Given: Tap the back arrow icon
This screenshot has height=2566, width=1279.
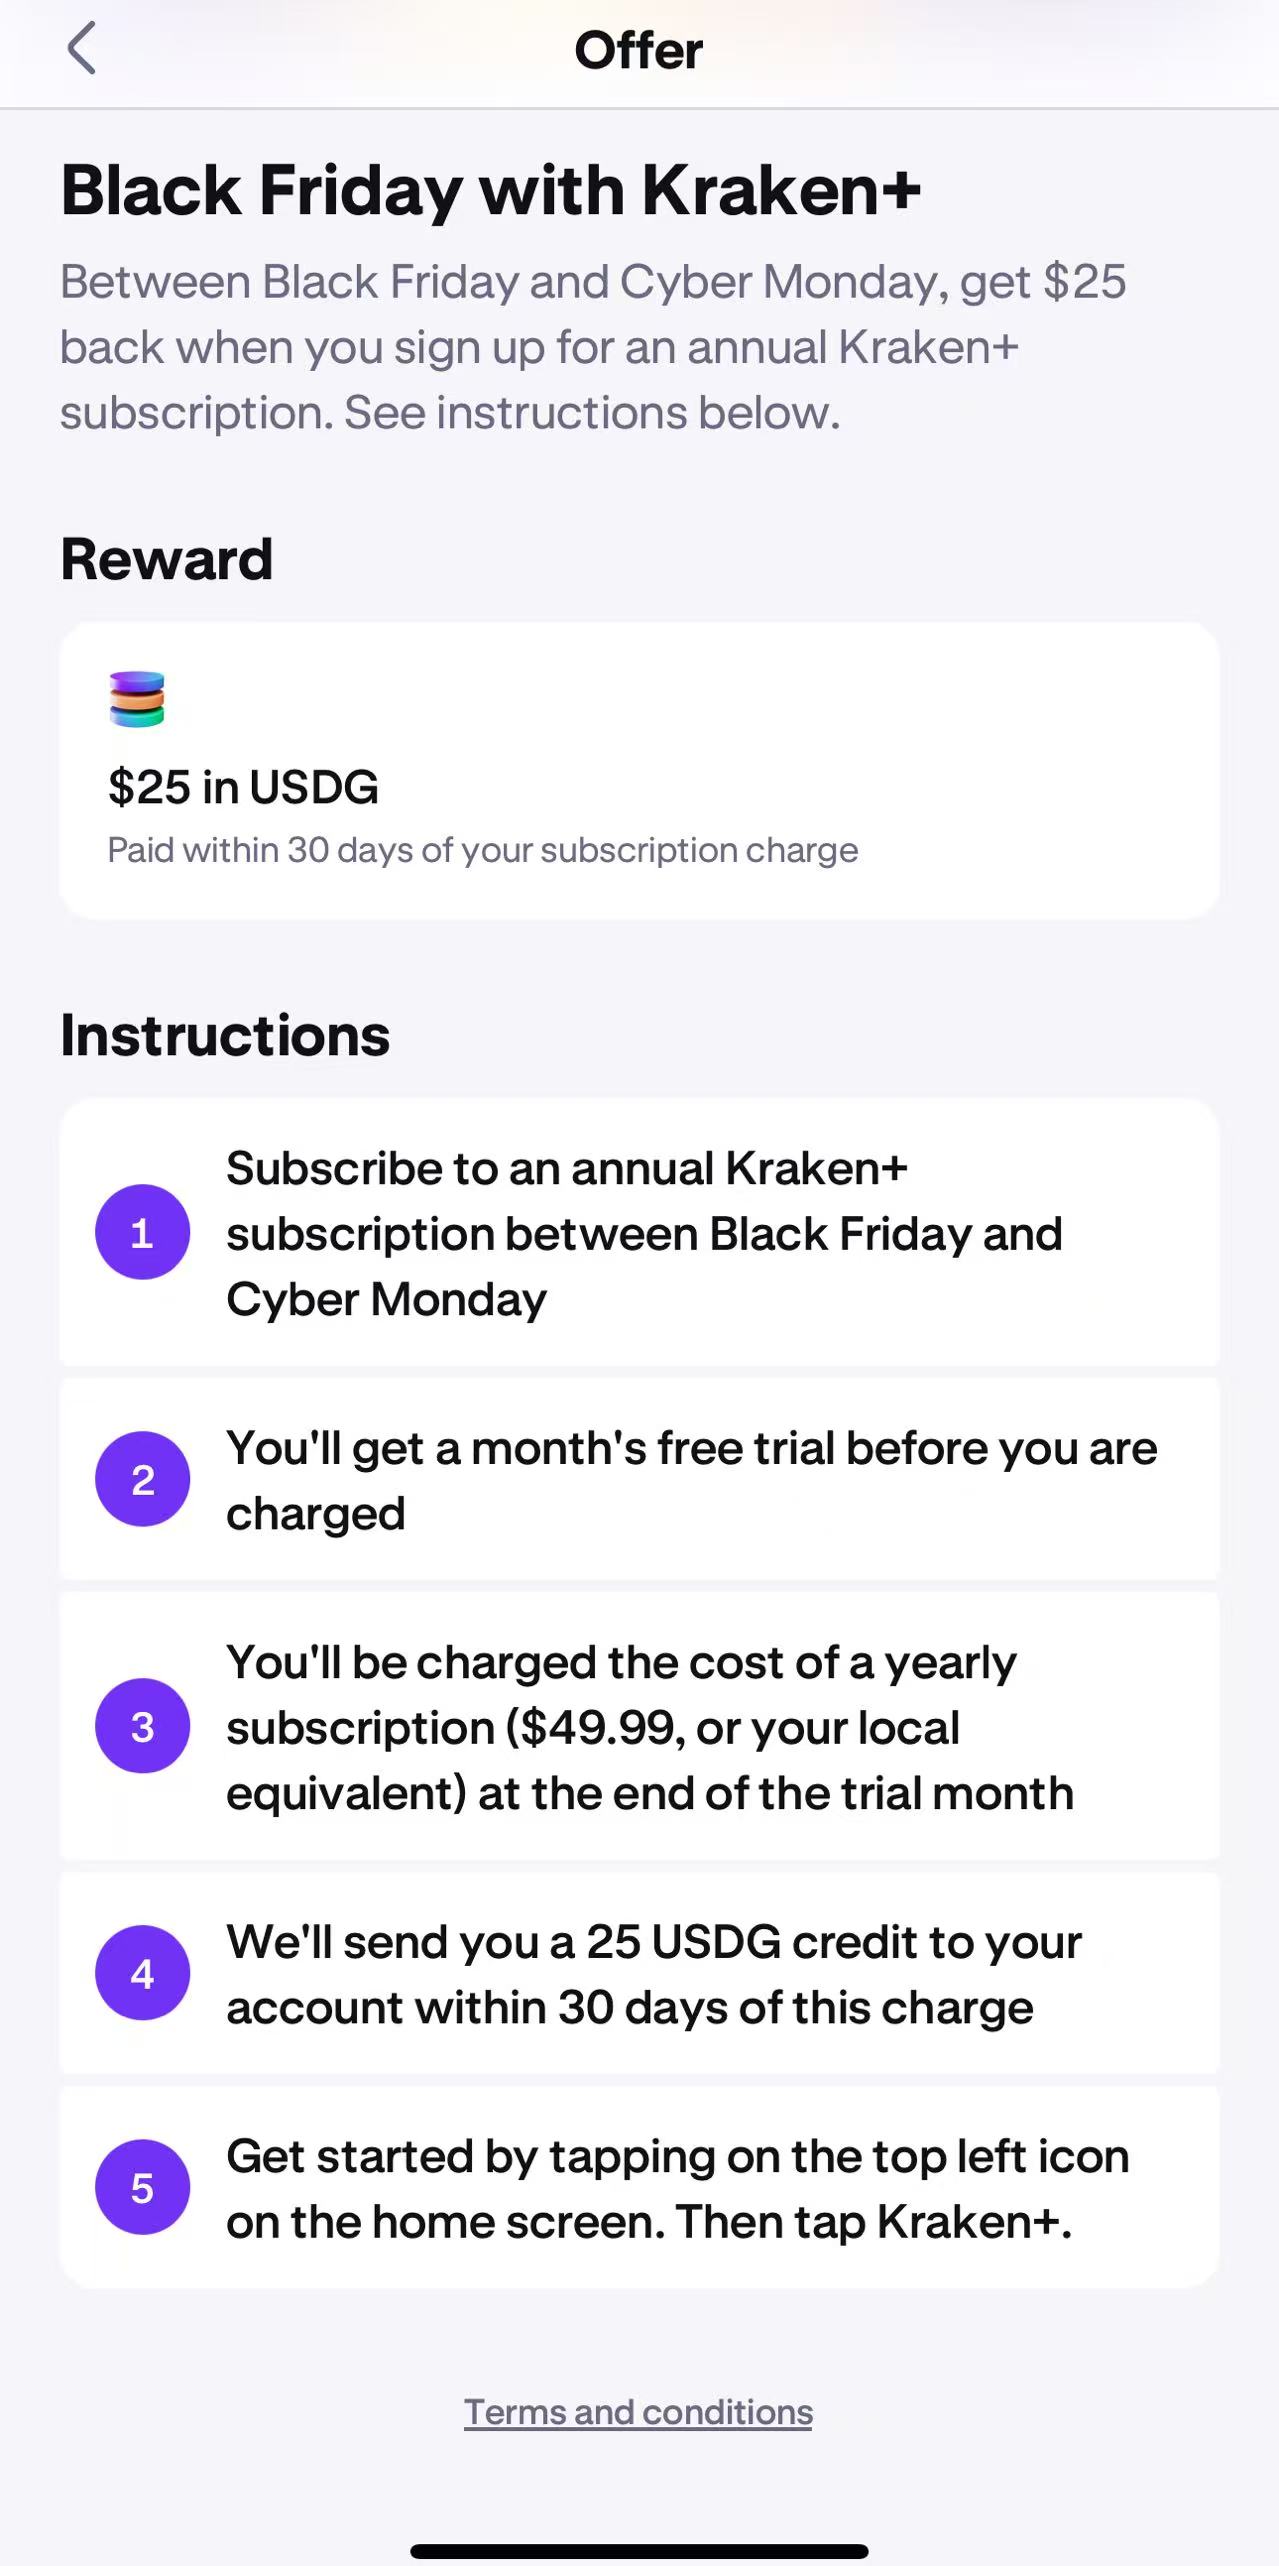Looking at the screenshot, I should coord(82,48).
